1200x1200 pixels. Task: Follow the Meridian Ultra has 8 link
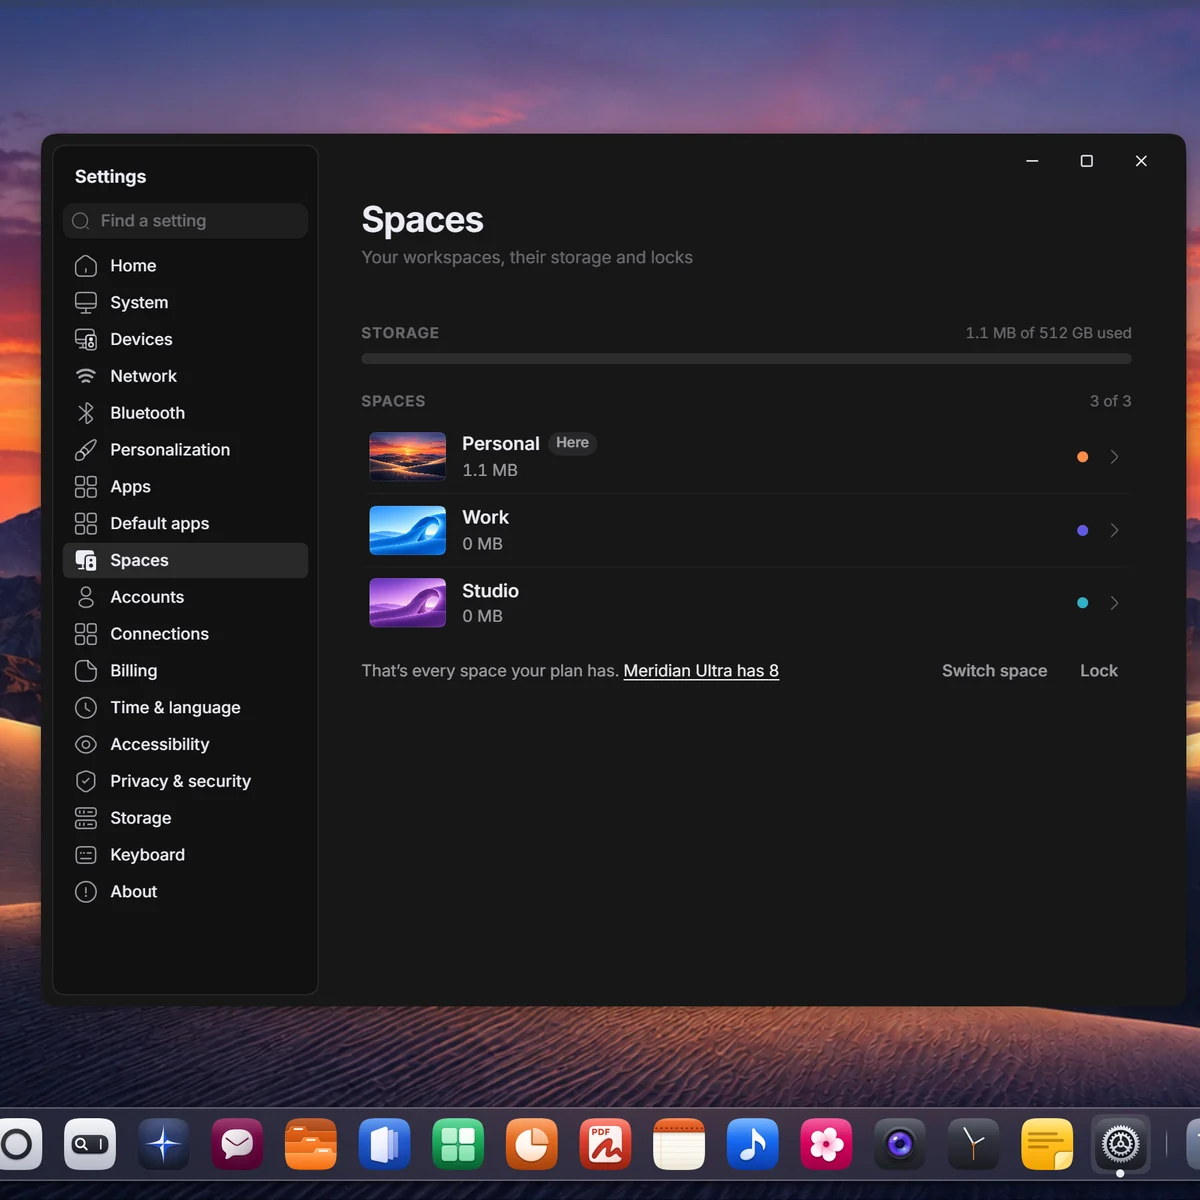701,671
